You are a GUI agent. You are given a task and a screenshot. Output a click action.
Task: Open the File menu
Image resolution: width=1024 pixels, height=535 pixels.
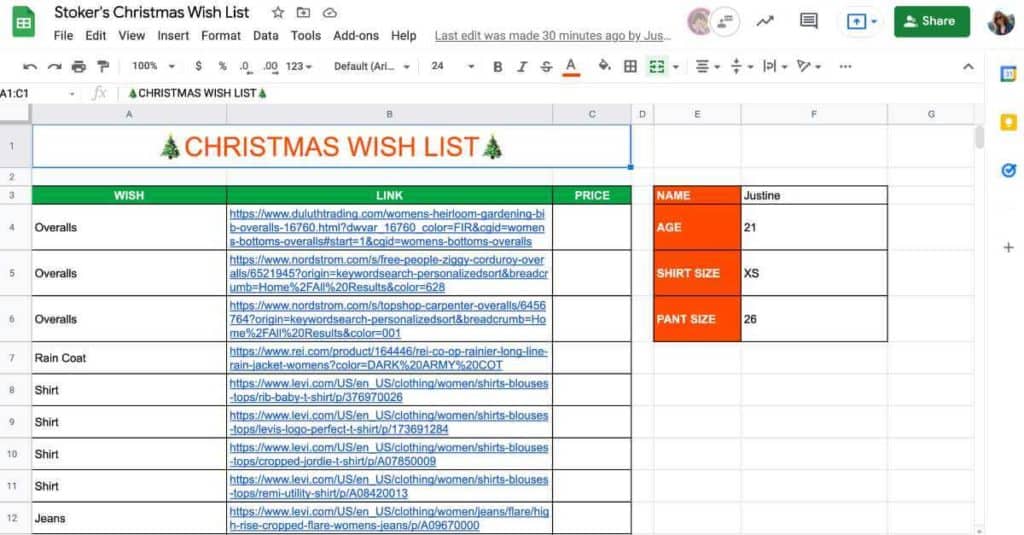click(x=63, y=35)
